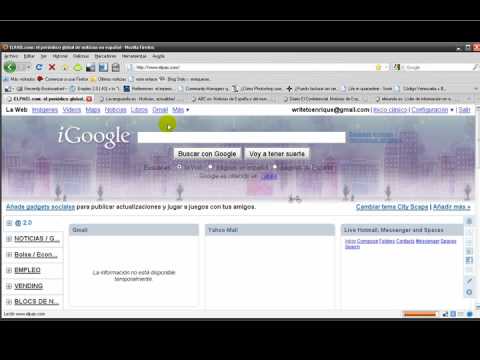The image size is (480, 360).
Task: Open the bookmarks toolbar overflow chevron
Action: pos(476,89)
